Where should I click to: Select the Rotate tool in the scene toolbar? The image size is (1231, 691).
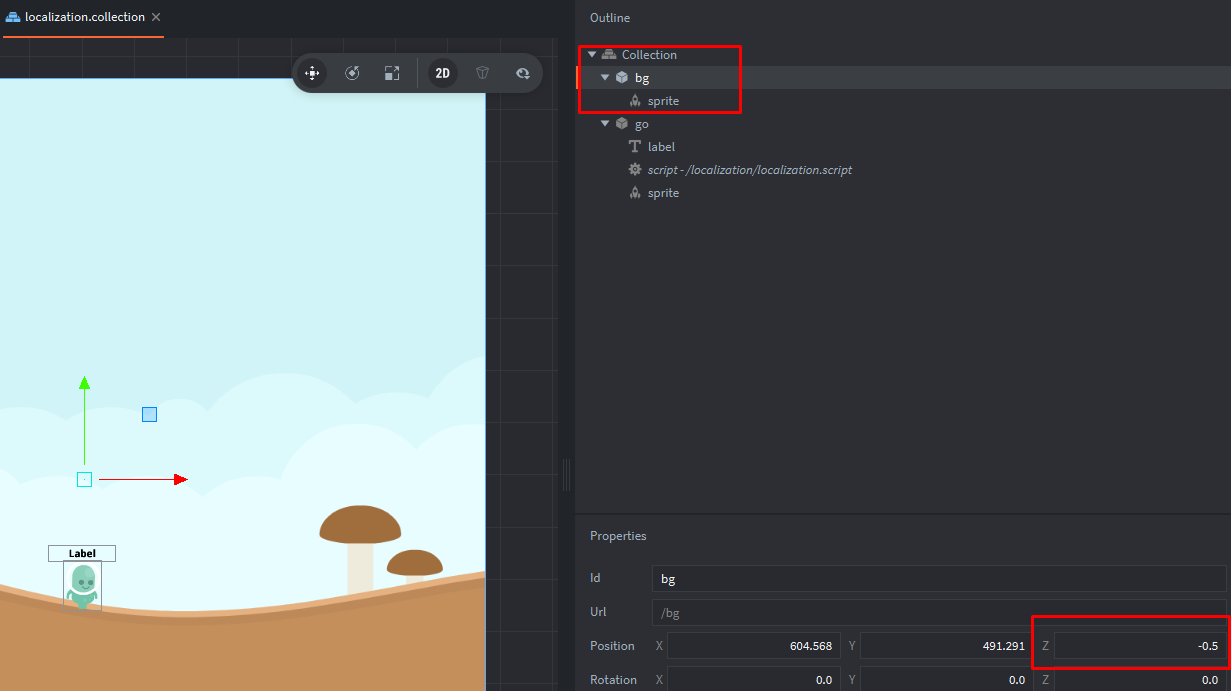352,73
